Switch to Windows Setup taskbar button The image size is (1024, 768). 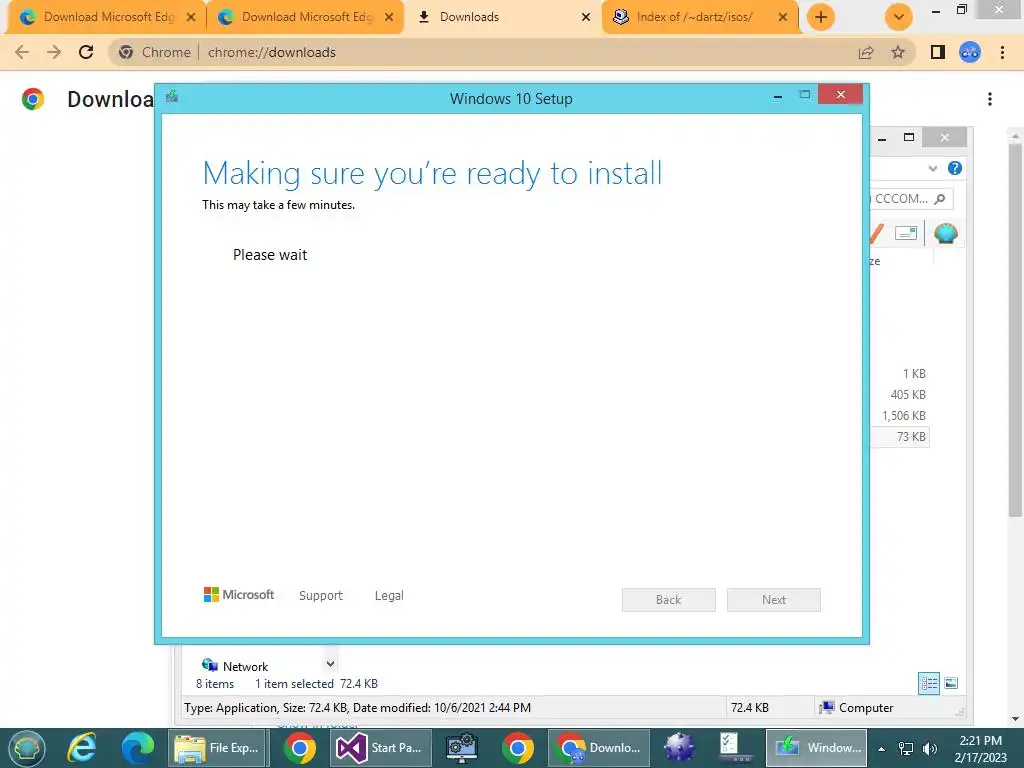818,748
